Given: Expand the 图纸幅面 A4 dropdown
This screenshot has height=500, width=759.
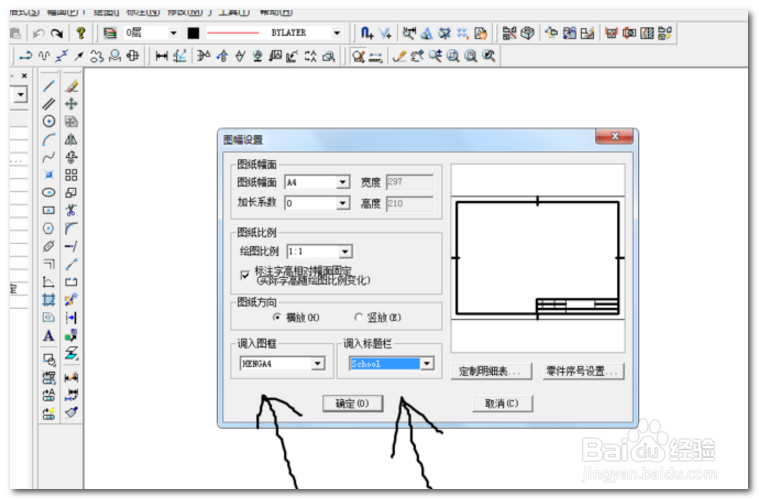Looking at the screenshot, I should pyautogui.click(x=343, y=182).
